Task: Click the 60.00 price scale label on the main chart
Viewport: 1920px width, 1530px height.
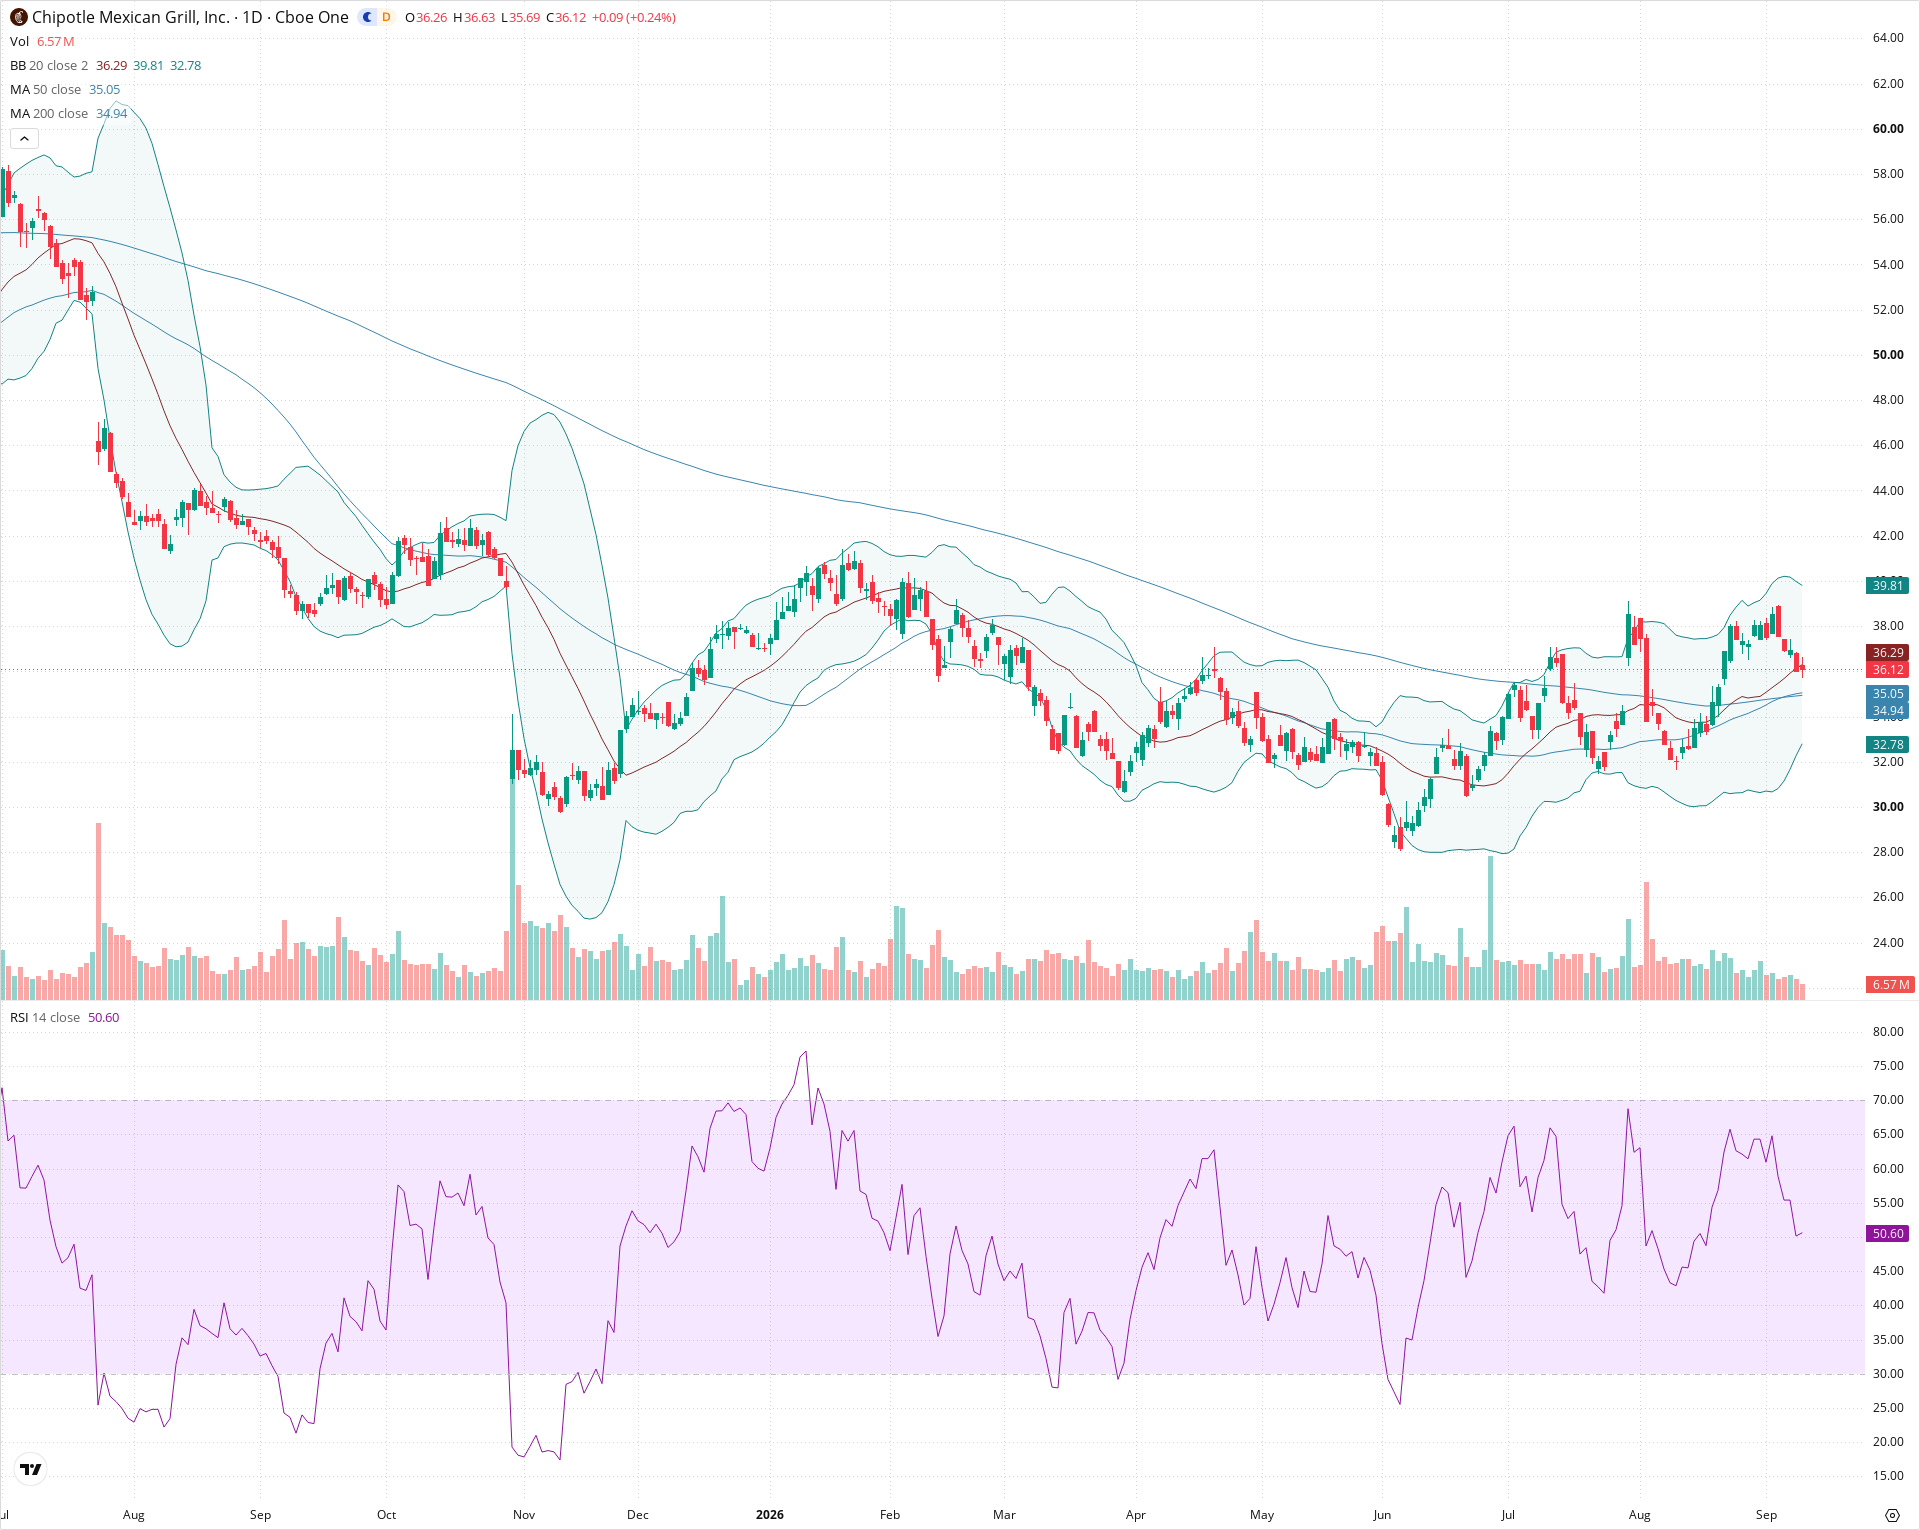Action: pyautogui.click(x=1888, y=128)
